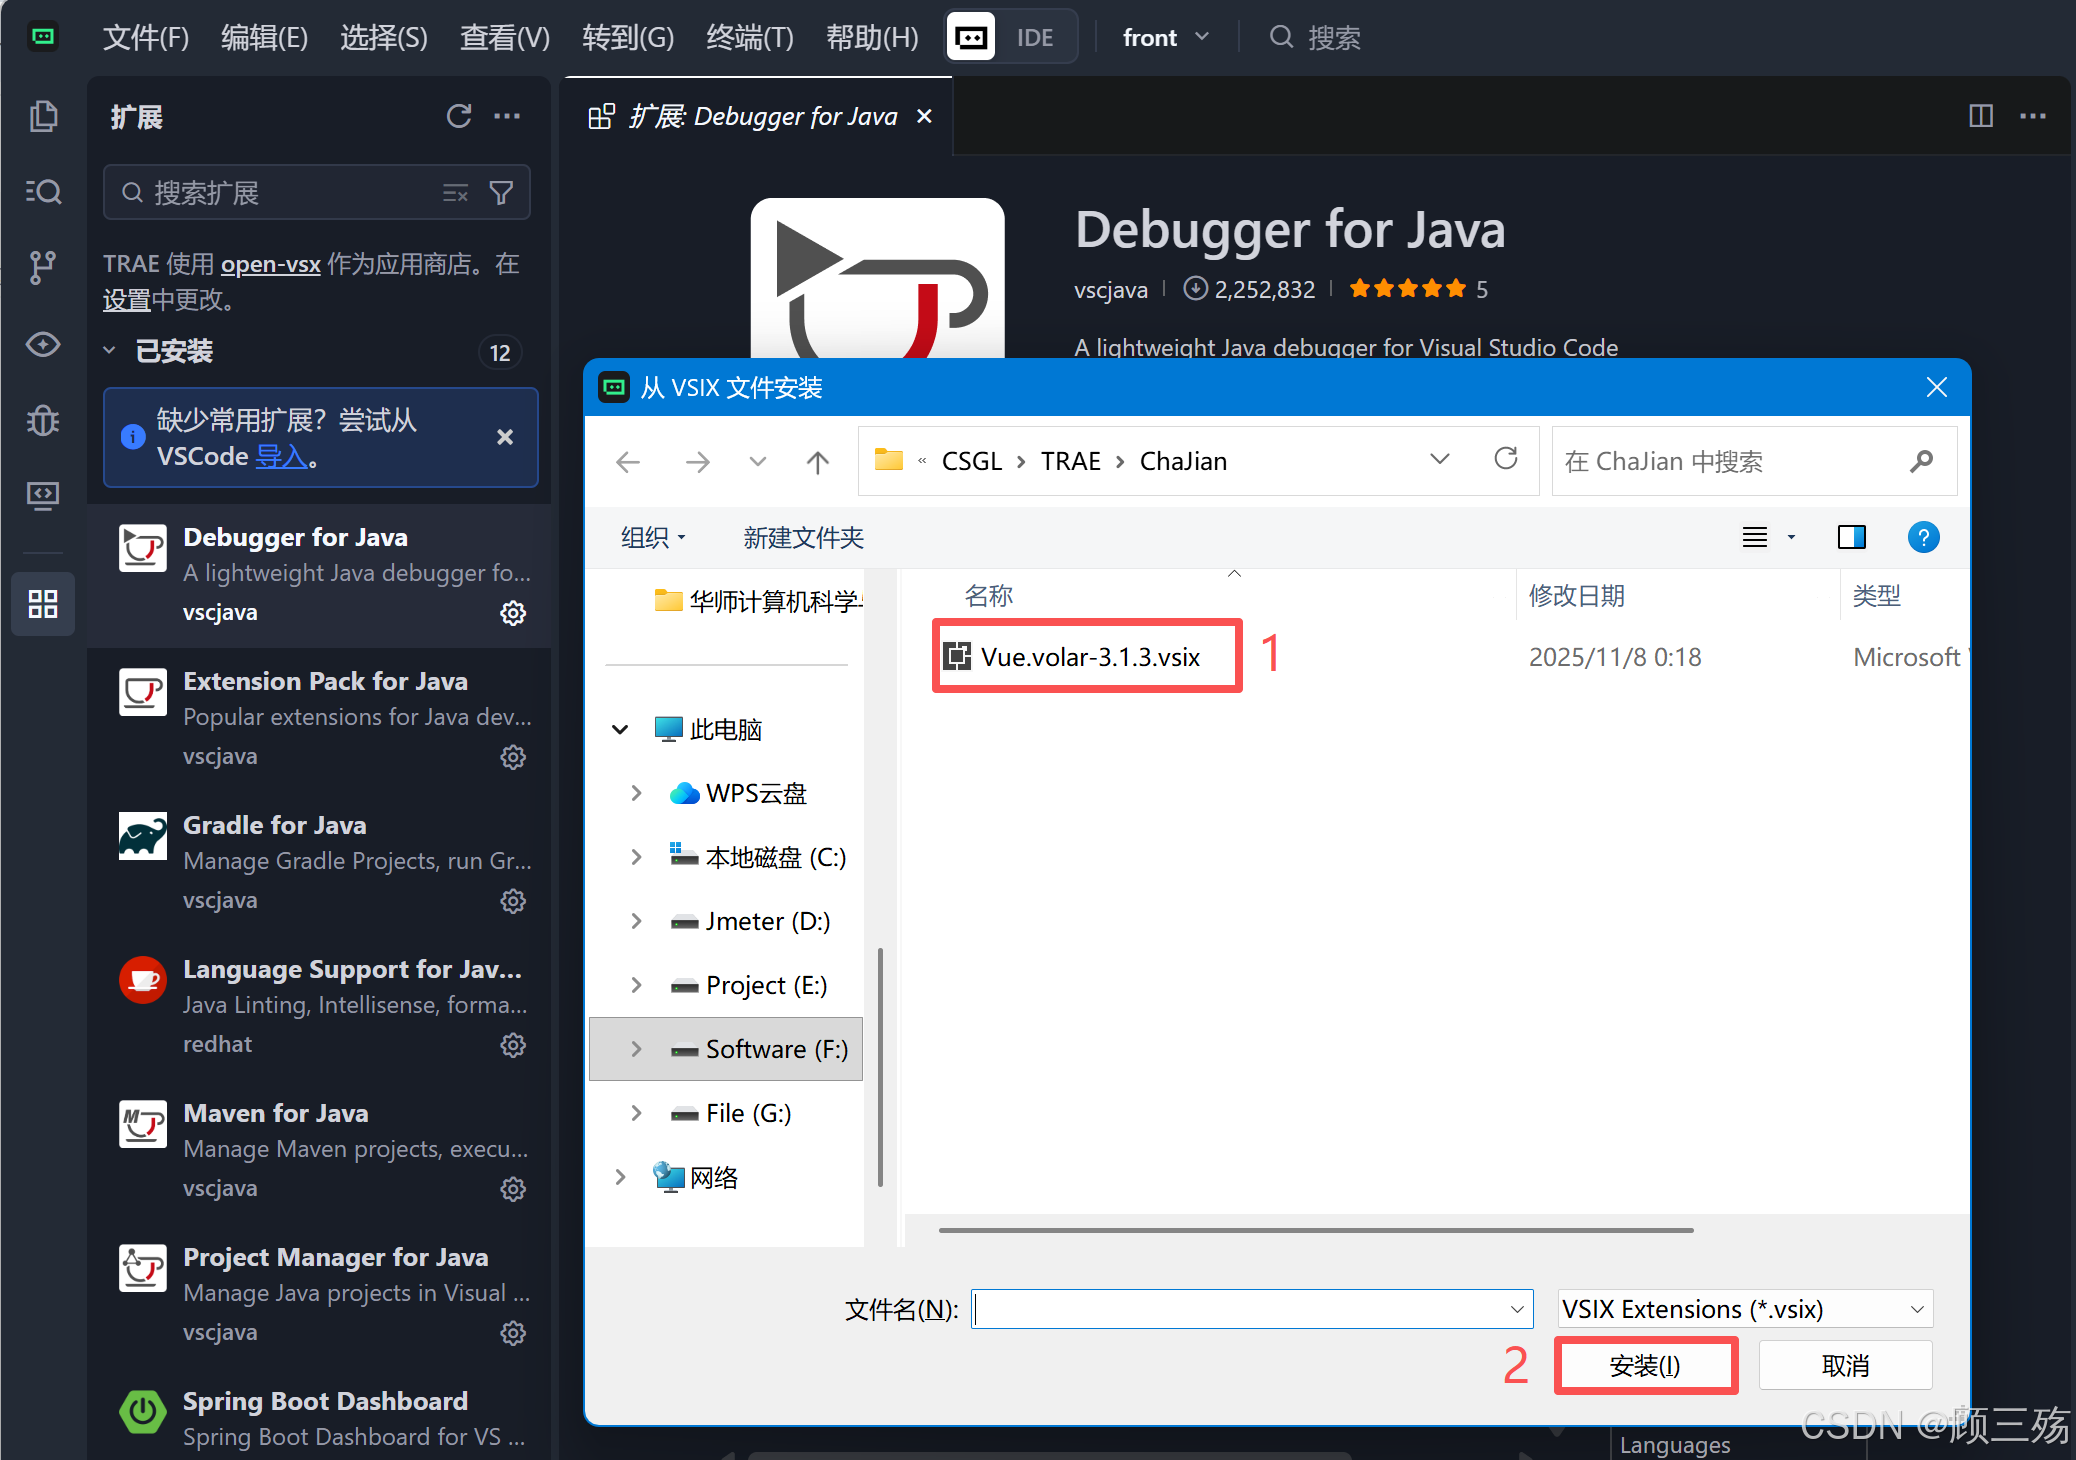Open the Run and Debug bug icon
Image resolution: width=2076 pixels, height=1460 pixels.
43,420
